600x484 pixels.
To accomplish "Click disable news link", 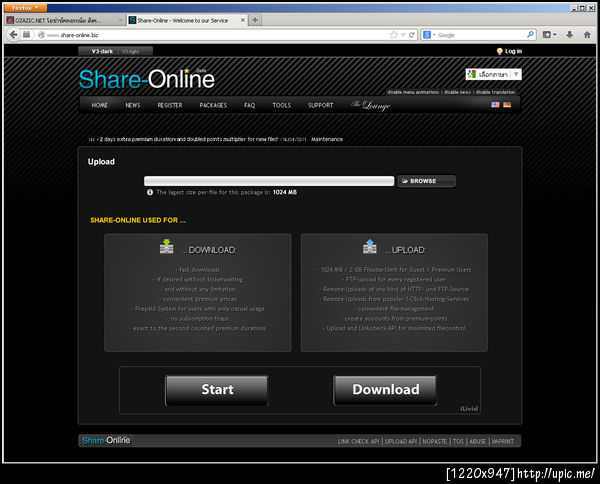I will [x=457, y=92].
